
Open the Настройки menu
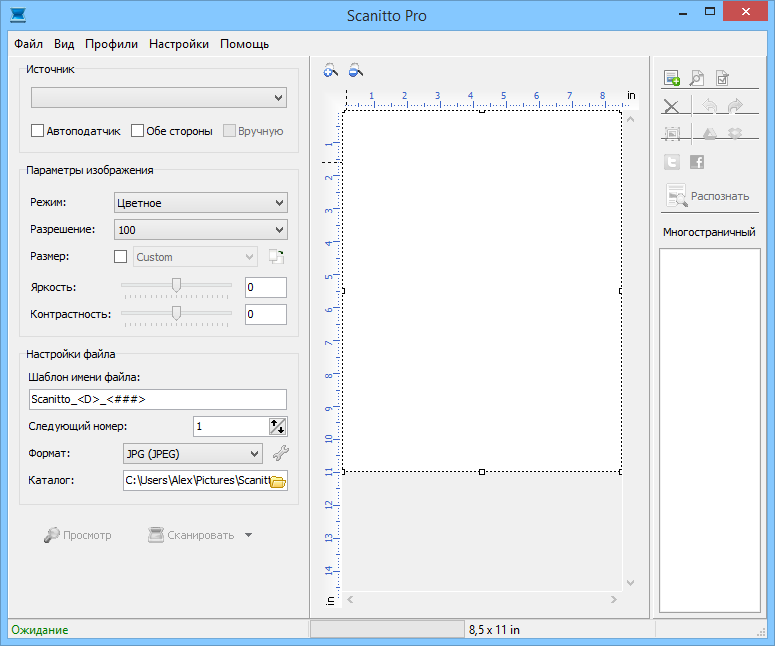click(179, 44)
